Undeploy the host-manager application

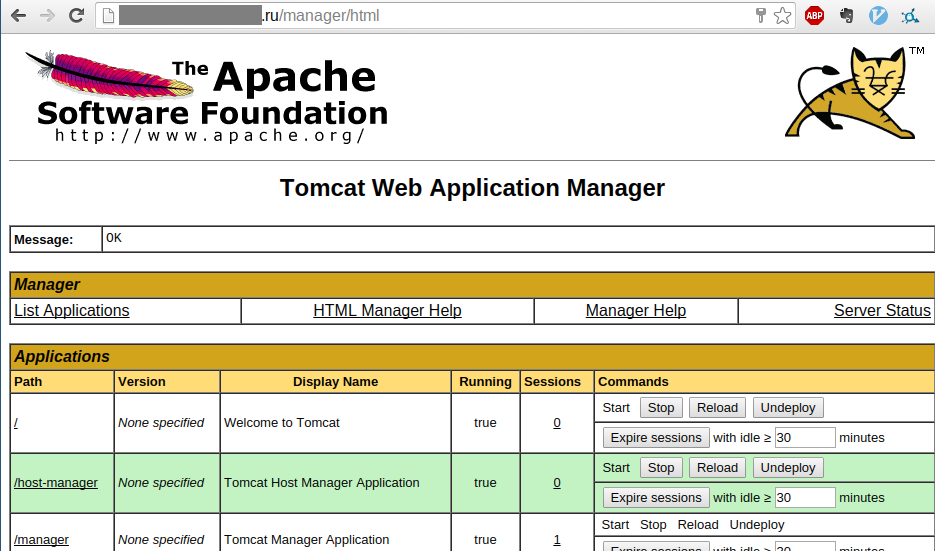788,468
